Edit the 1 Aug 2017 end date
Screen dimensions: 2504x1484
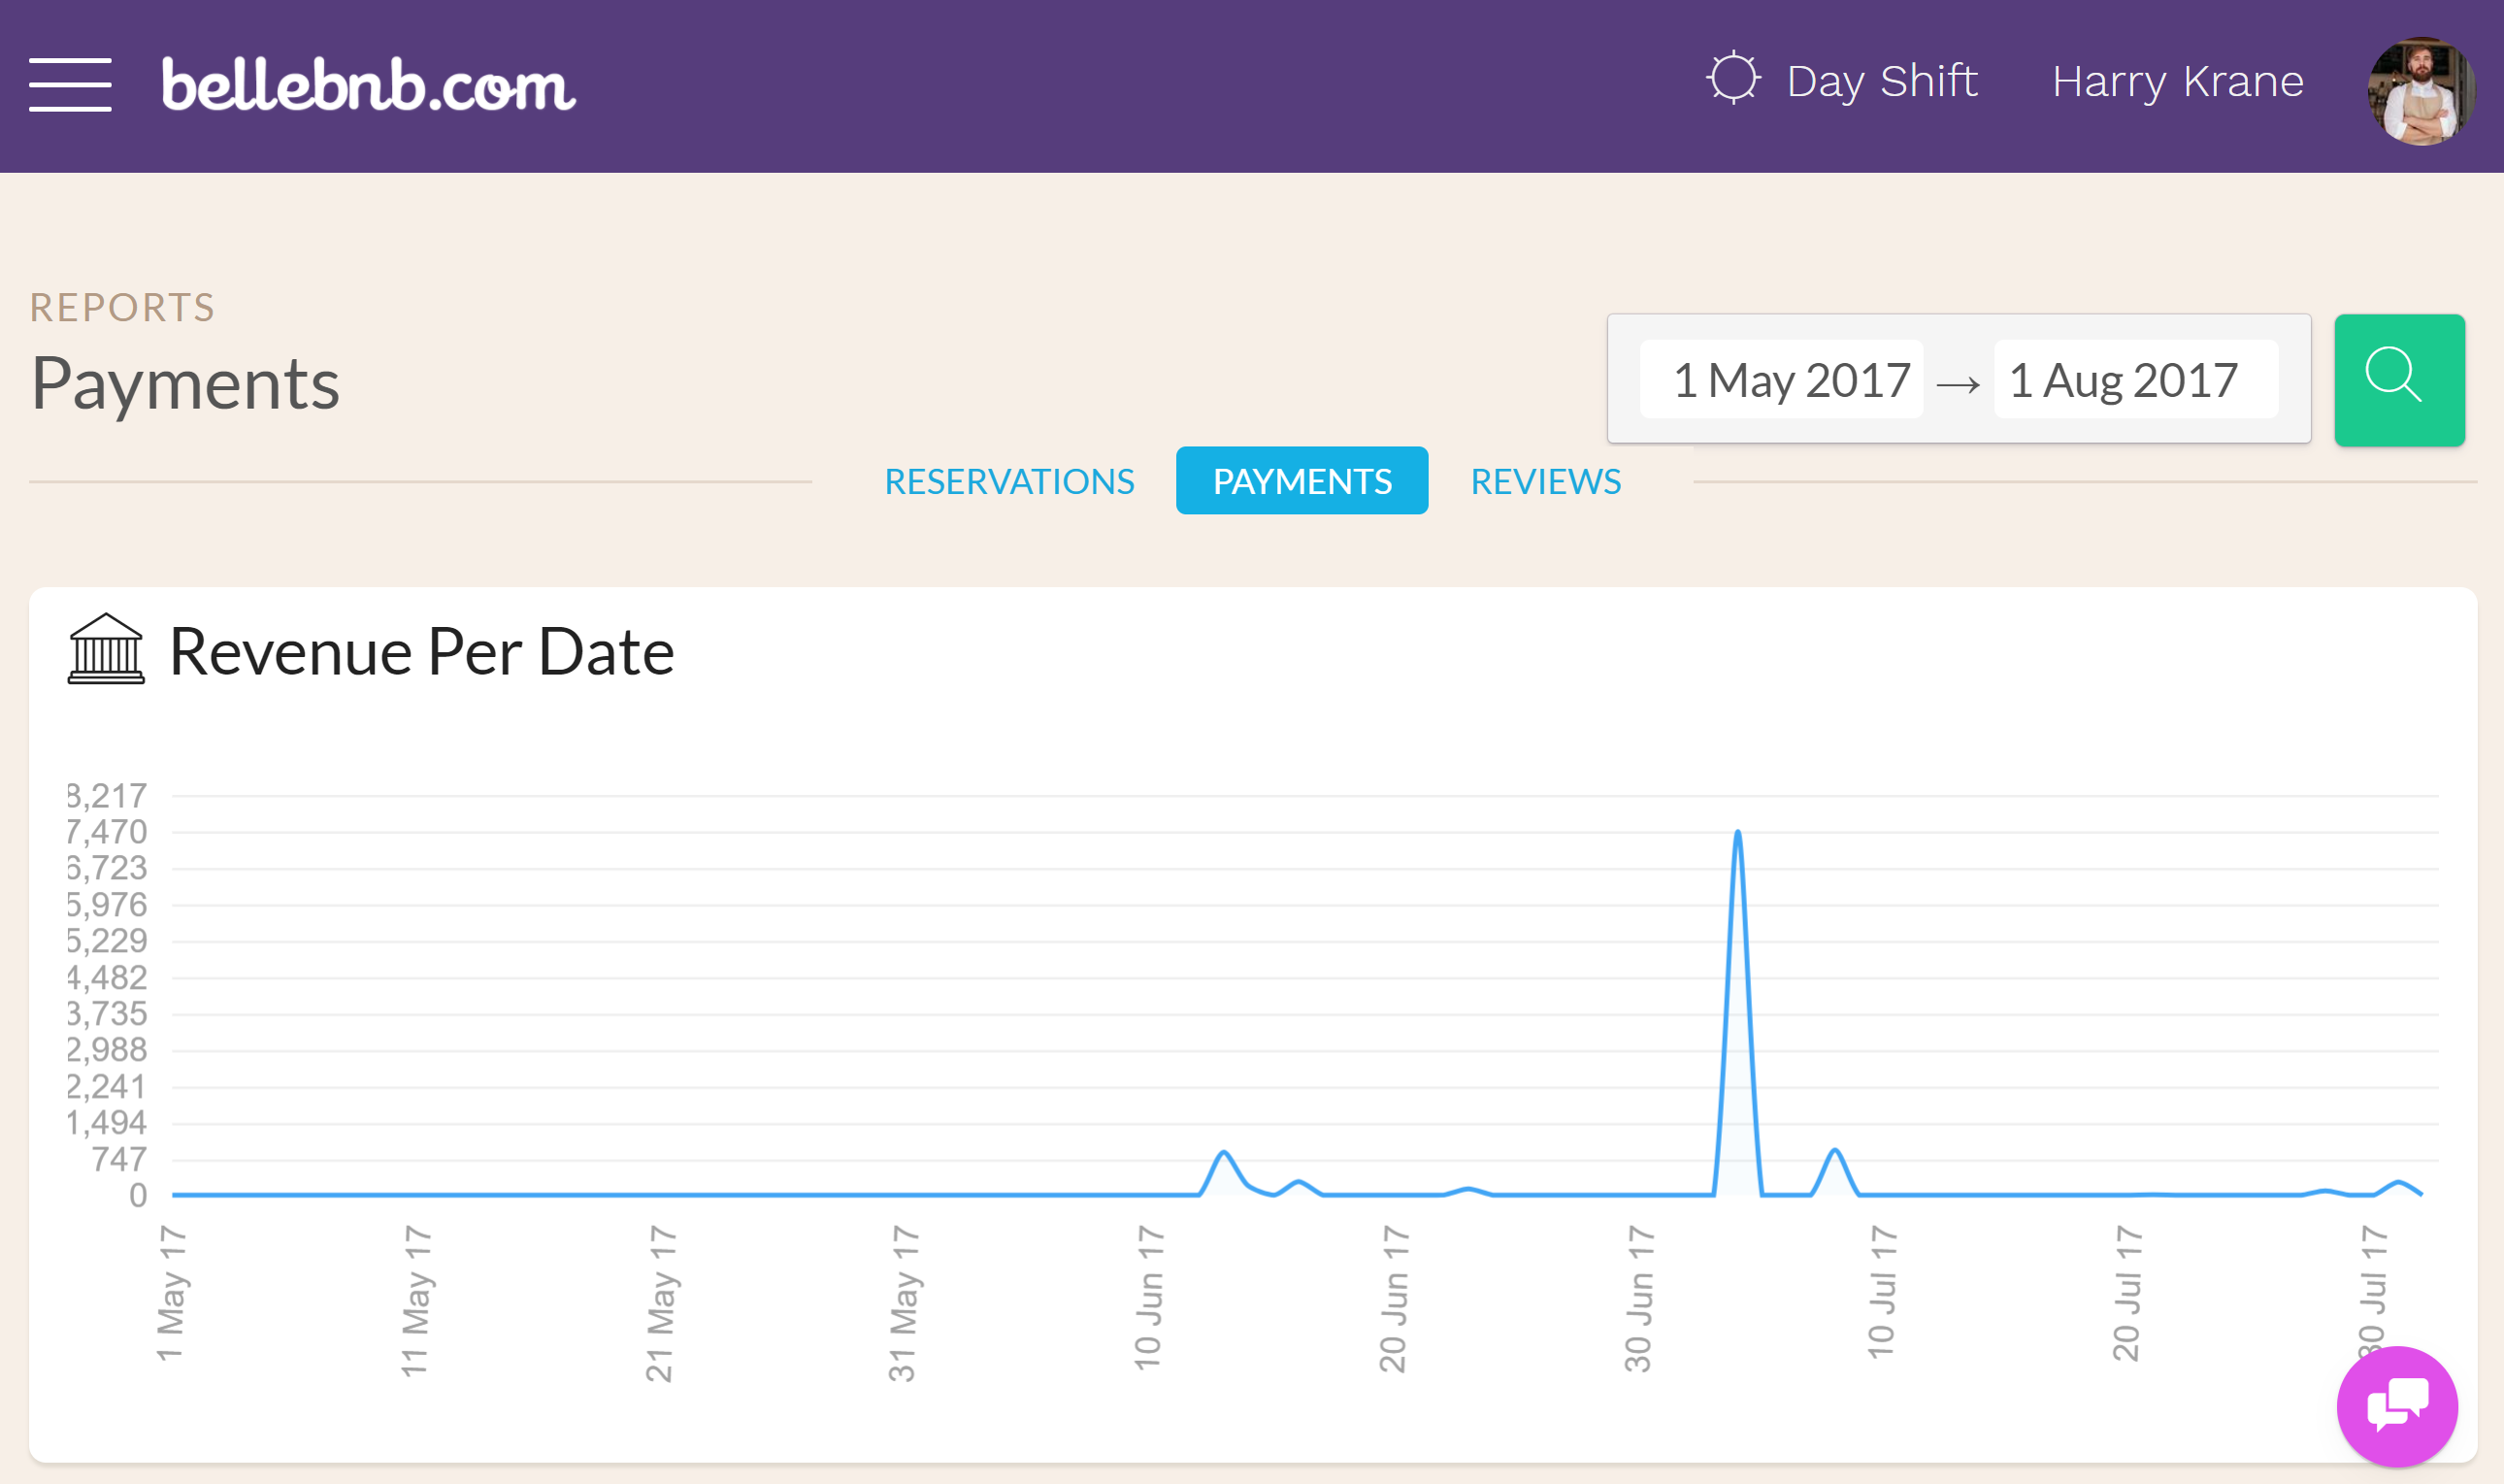(x=2136, y=380)
